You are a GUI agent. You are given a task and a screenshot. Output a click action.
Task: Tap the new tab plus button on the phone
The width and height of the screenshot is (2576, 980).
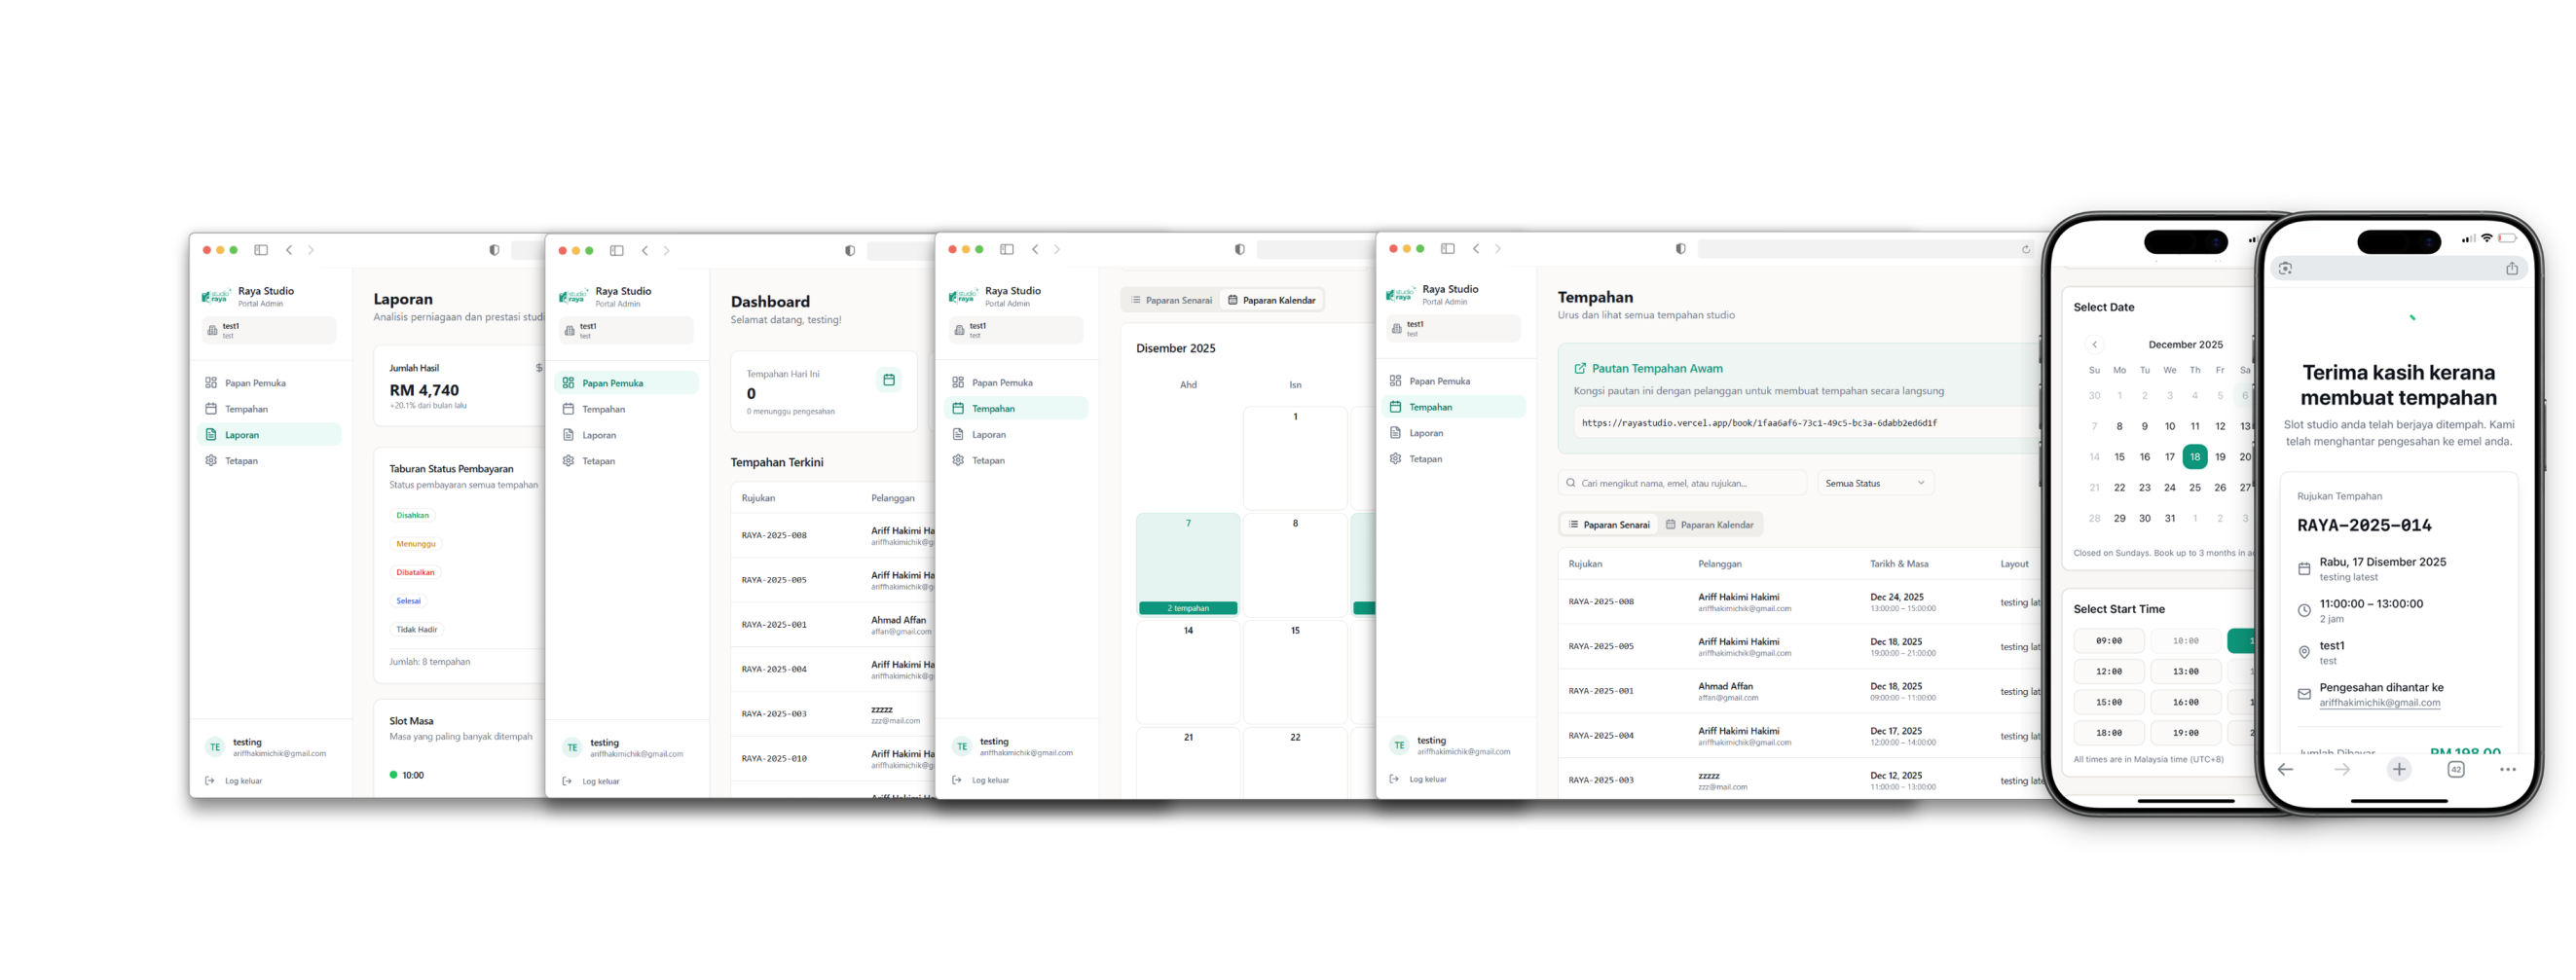click(2399, 769)
